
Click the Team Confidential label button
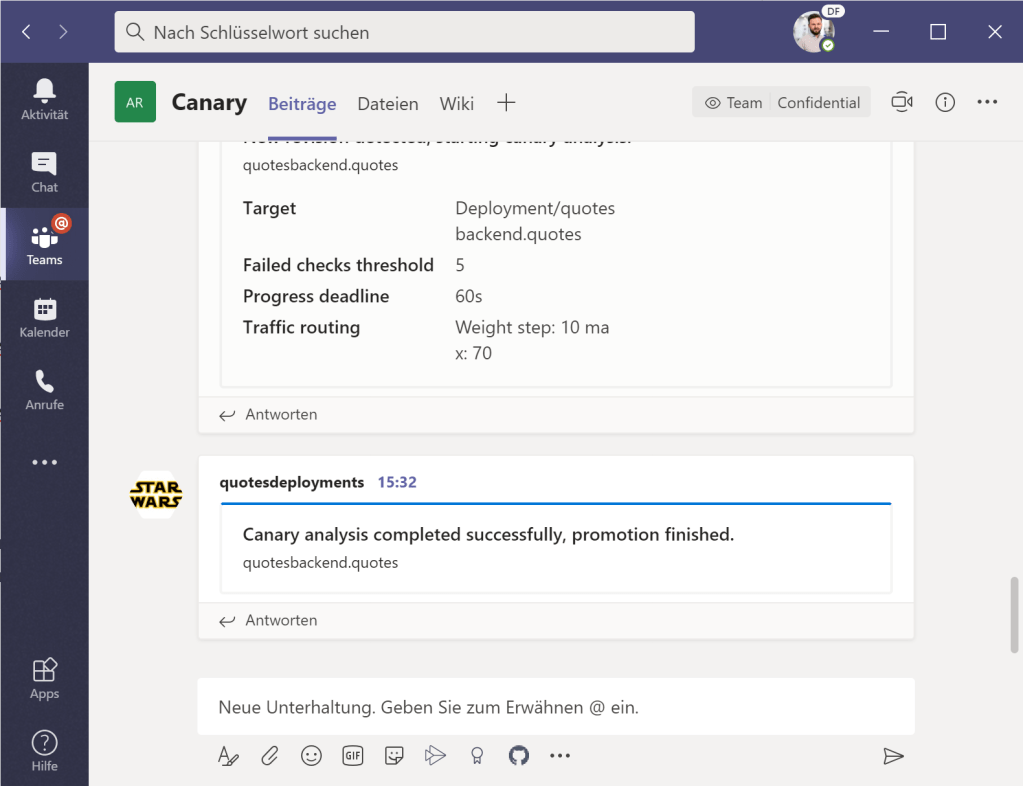click(781, 102)
